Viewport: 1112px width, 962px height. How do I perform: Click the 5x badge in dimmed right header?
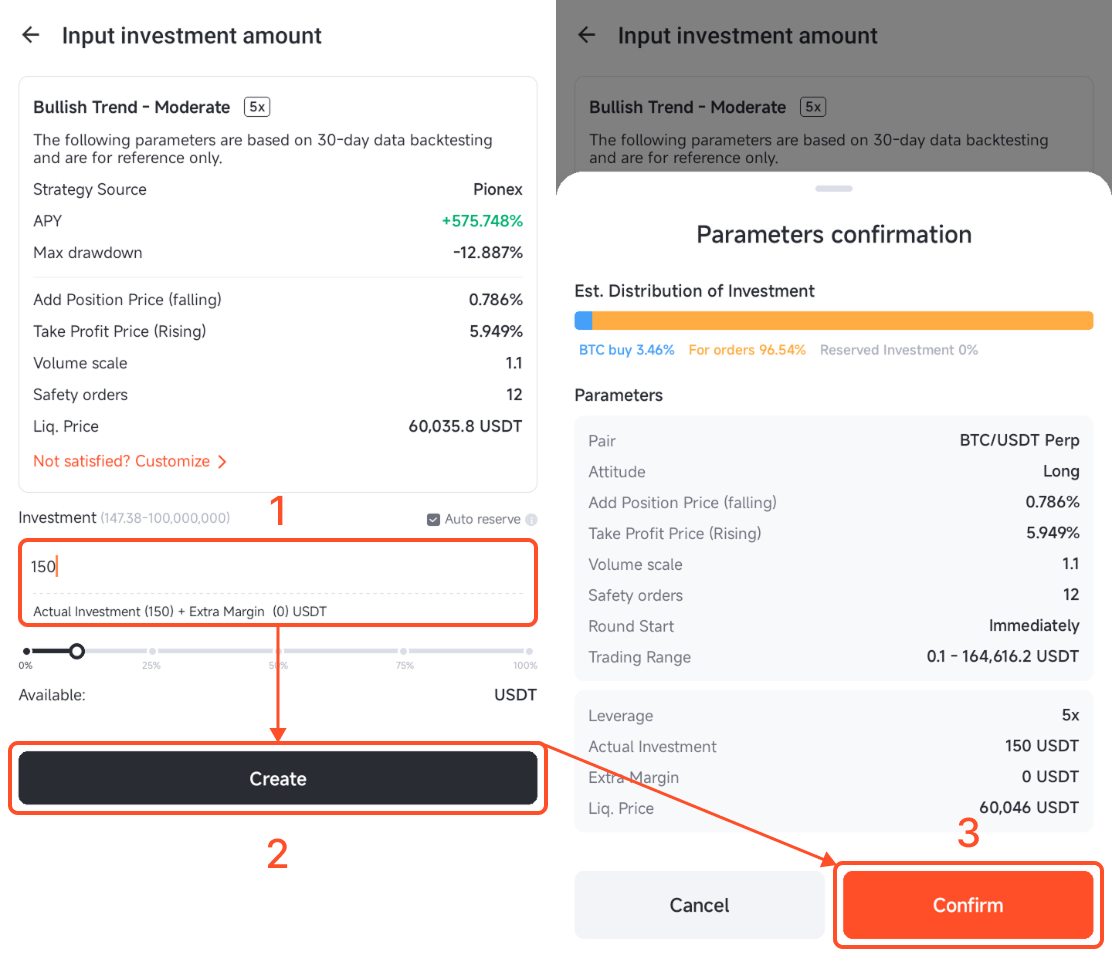[813, 107]
